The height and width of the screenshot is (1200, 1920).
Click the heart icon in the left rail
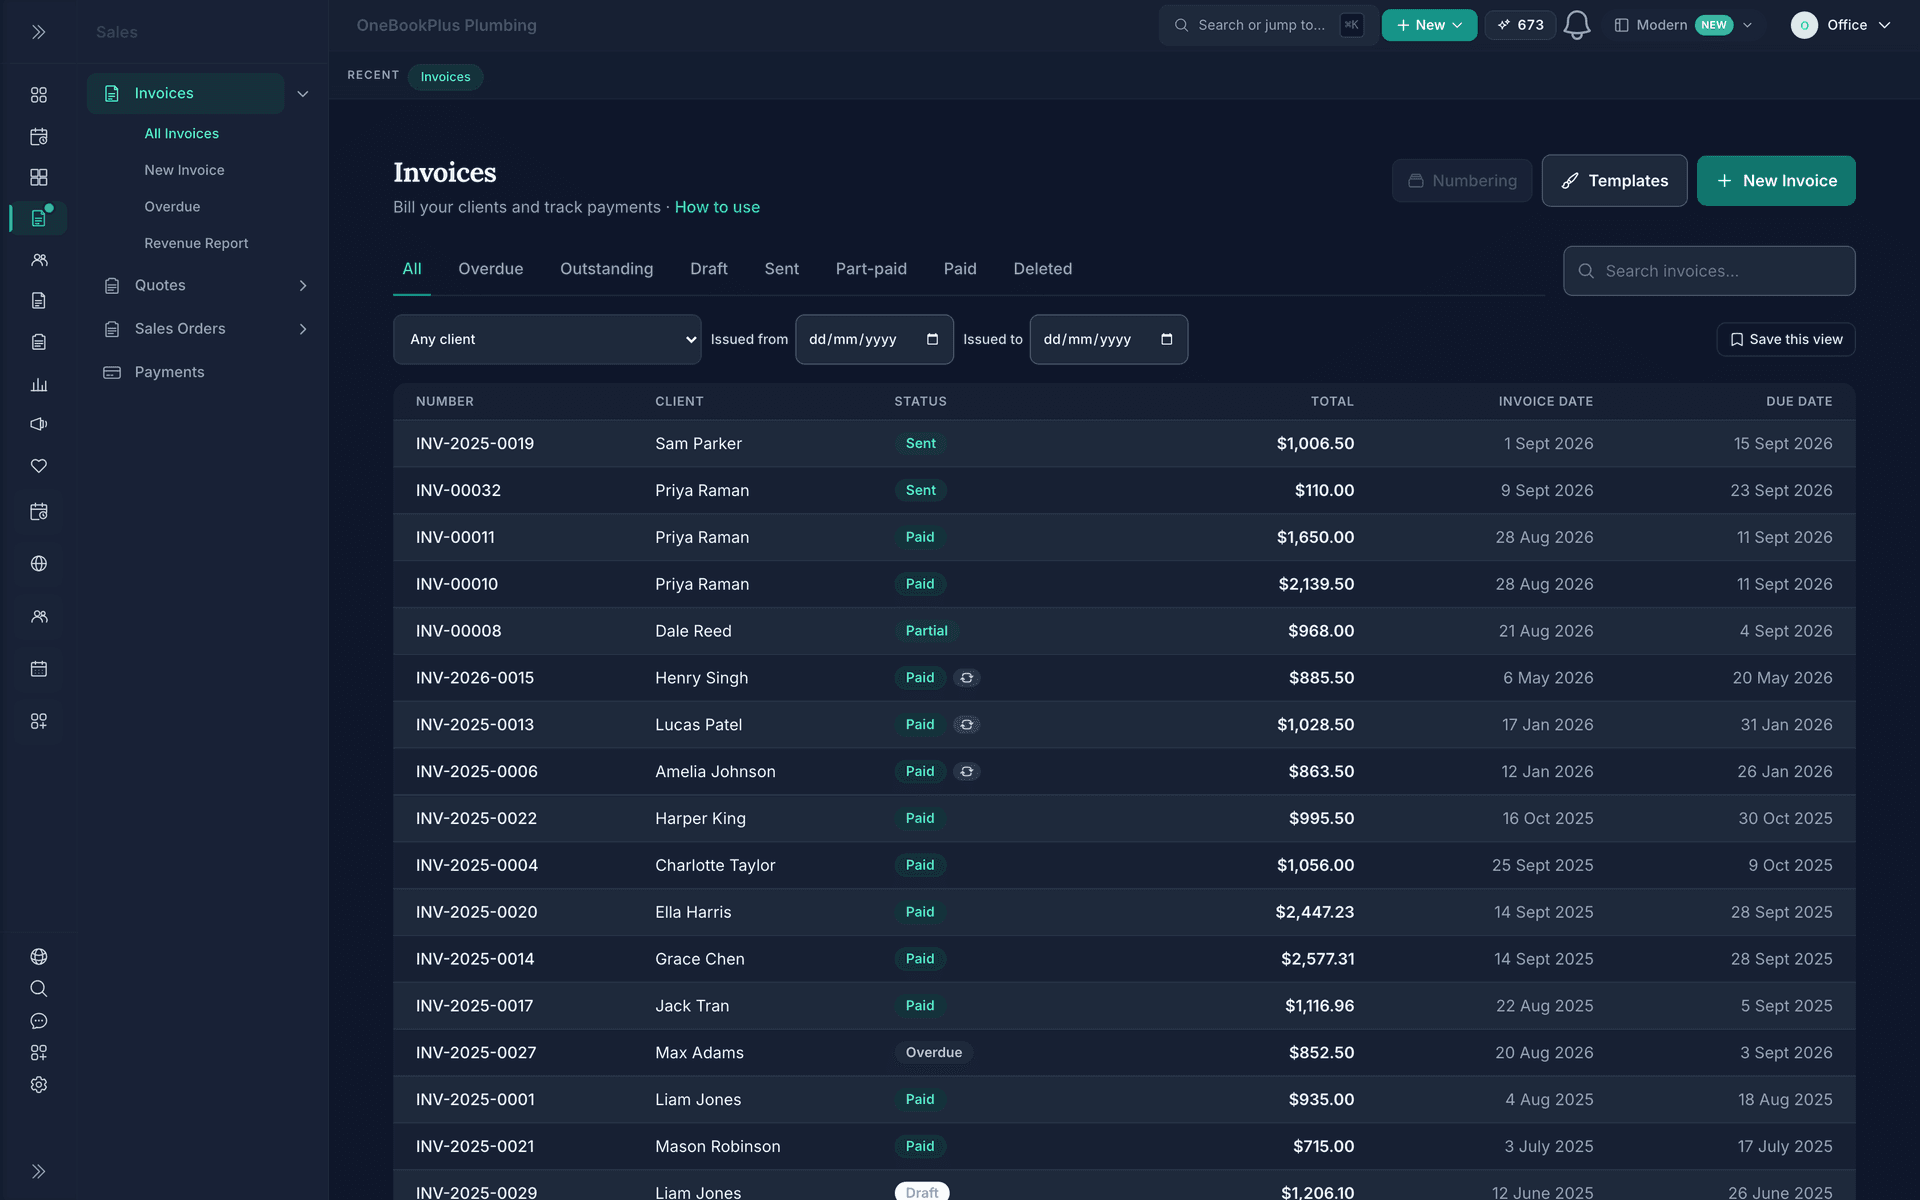39,466
